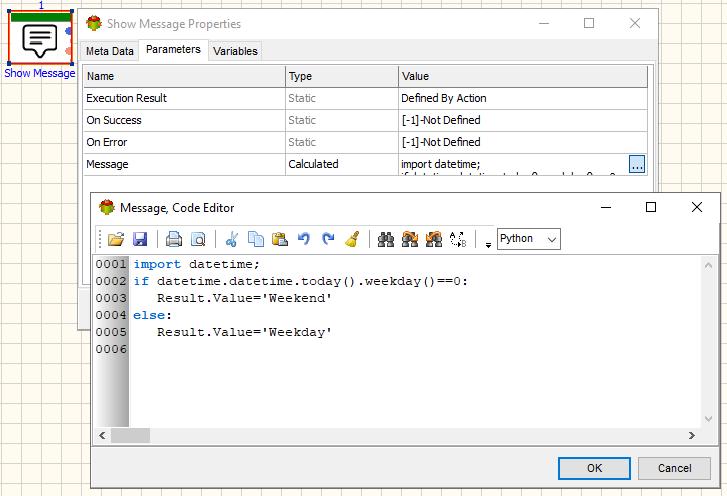Maximize the Message Code Editor window
Image resolution: width=727 pixels, height=496 pixels.
tap(651, 207)
